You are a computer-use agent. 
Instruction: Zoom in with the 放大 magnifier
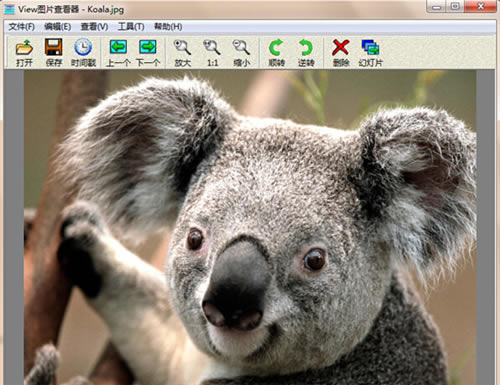tap(182, 52)
